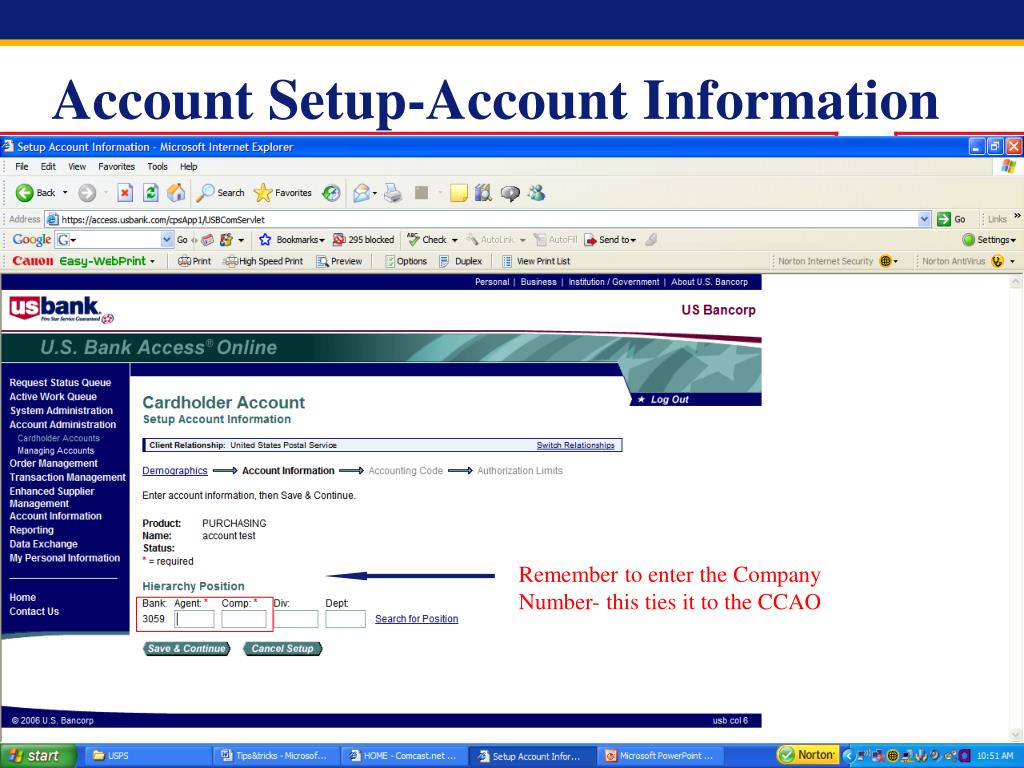Switch to USPS taskbar window

click(x=146, y=756)
